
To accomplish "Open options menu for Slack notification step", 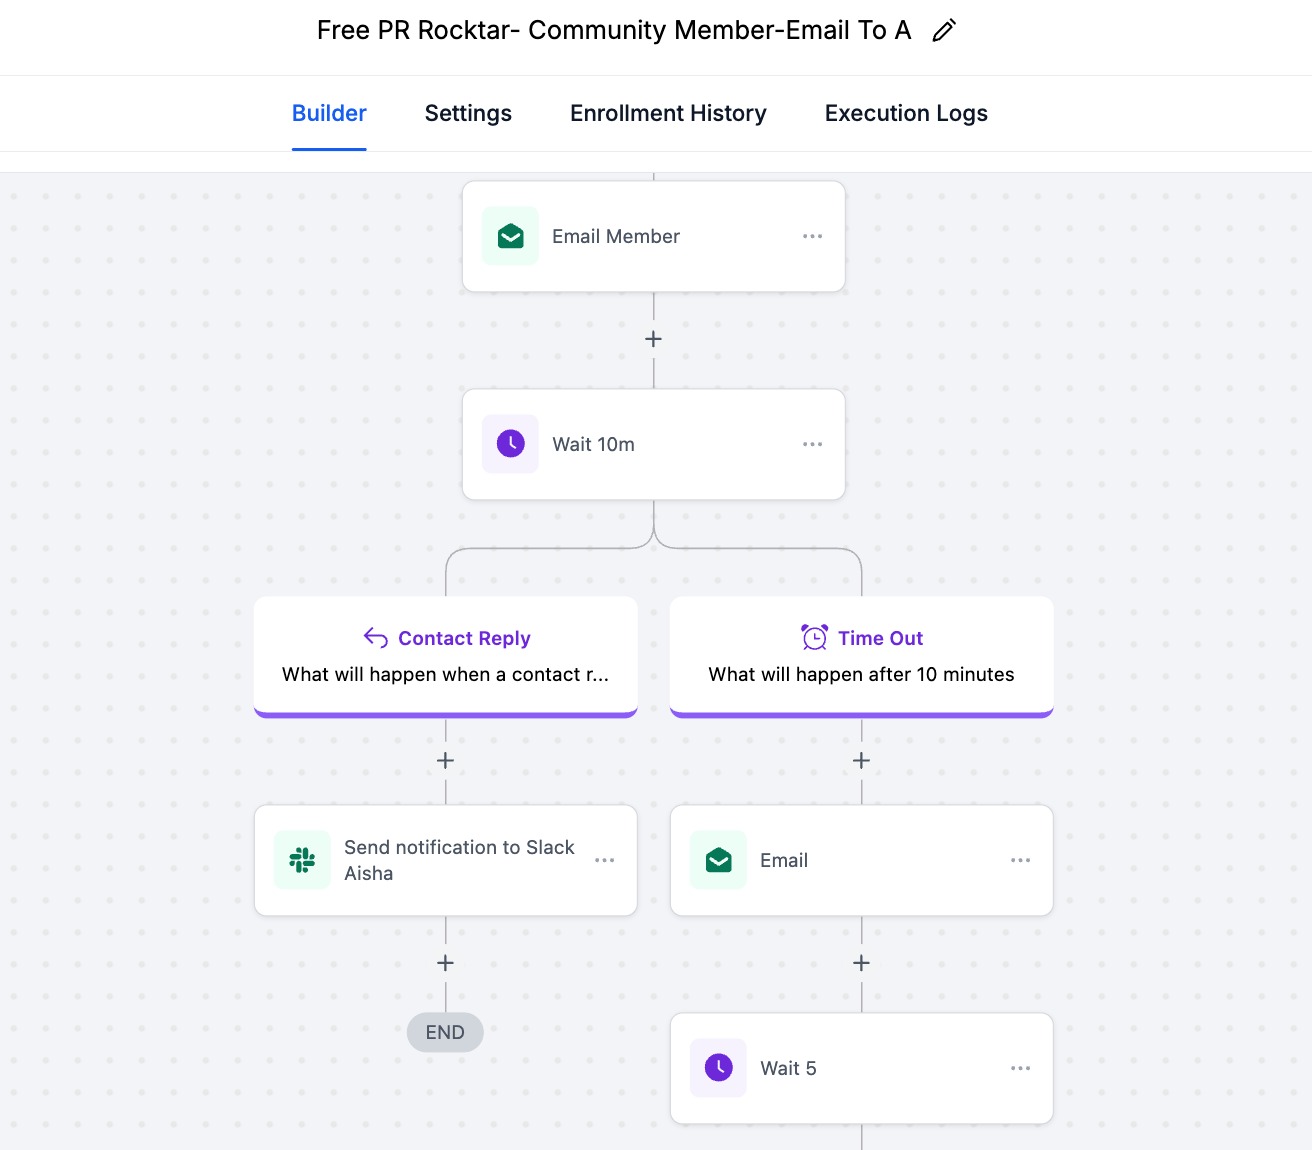I will (x=604, y=860).
